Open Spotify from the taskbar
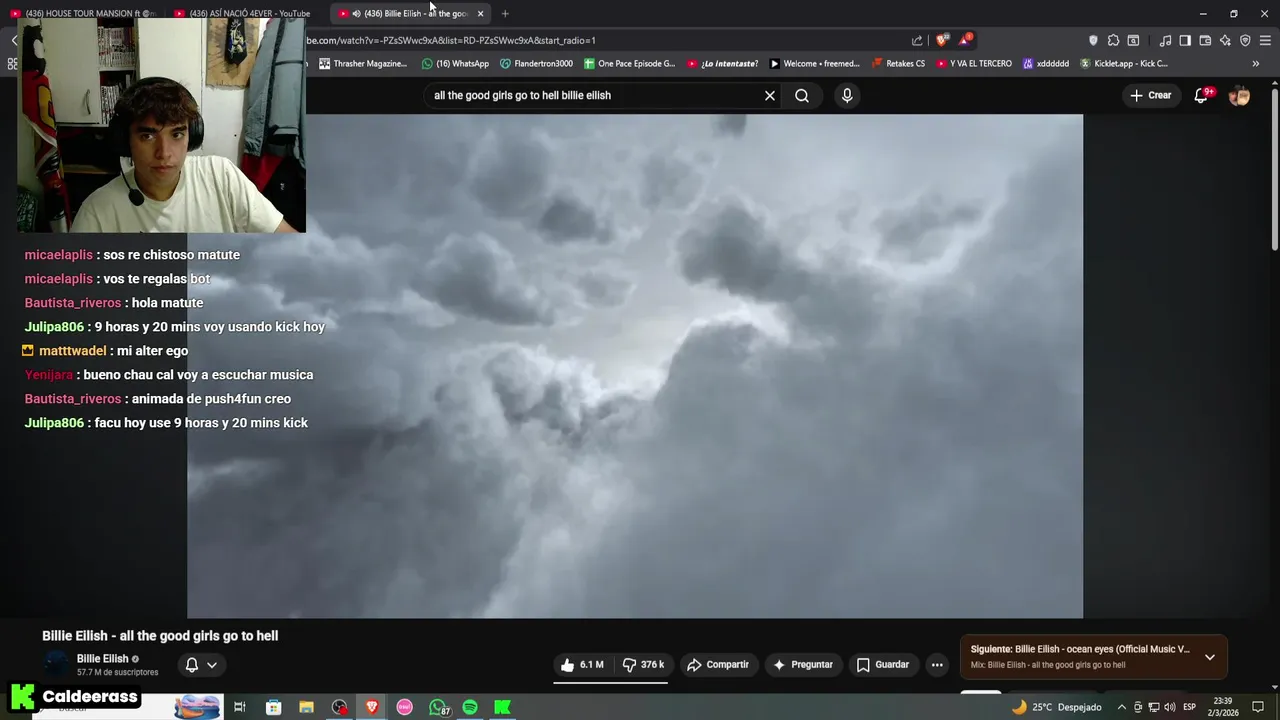Image resolution: width=1280 pixels, height=720 pixels. pyautogui.click(x=470, y=707)
